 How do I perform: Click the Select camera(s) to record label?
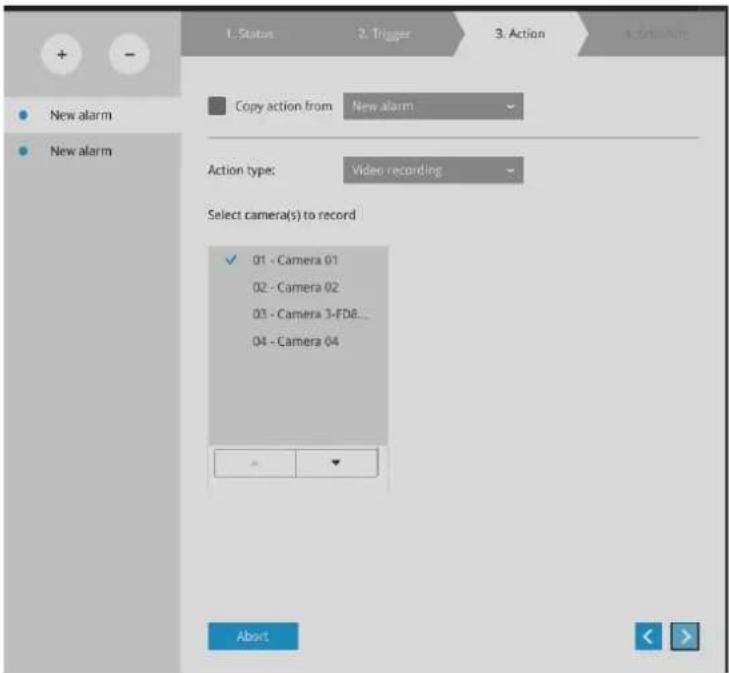(282, 215)
